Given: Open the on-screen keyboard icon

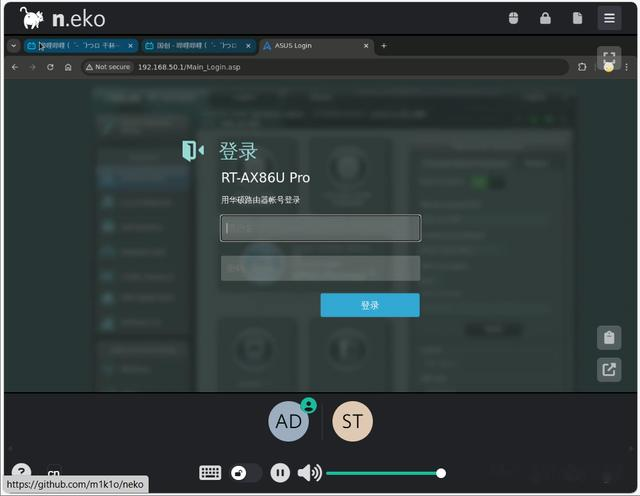Looking at the screenshot, I should (210, 473).
